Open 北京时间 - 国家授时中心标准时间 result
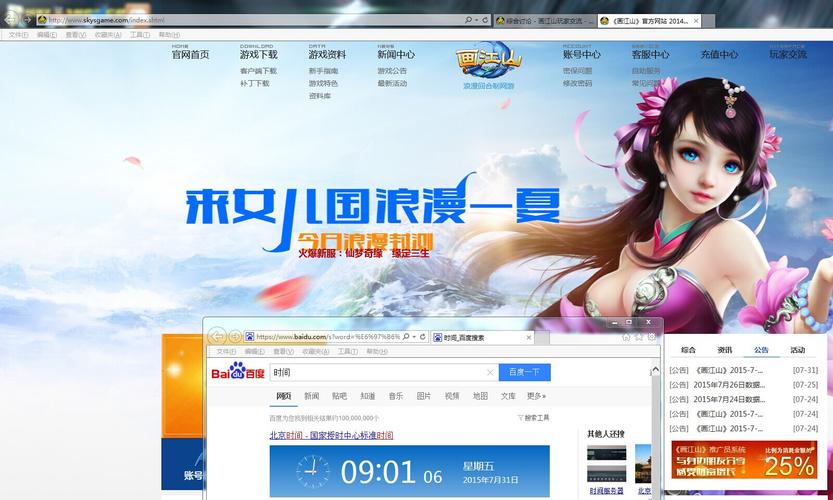Viewport: 833px width, 500px height. (x=332, y=435)
